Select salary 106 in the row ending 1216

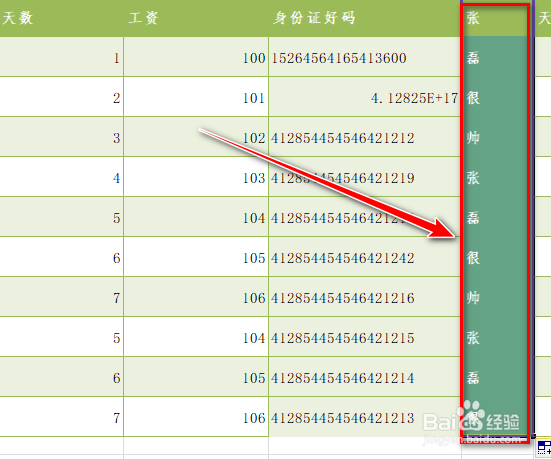point(196,297)
